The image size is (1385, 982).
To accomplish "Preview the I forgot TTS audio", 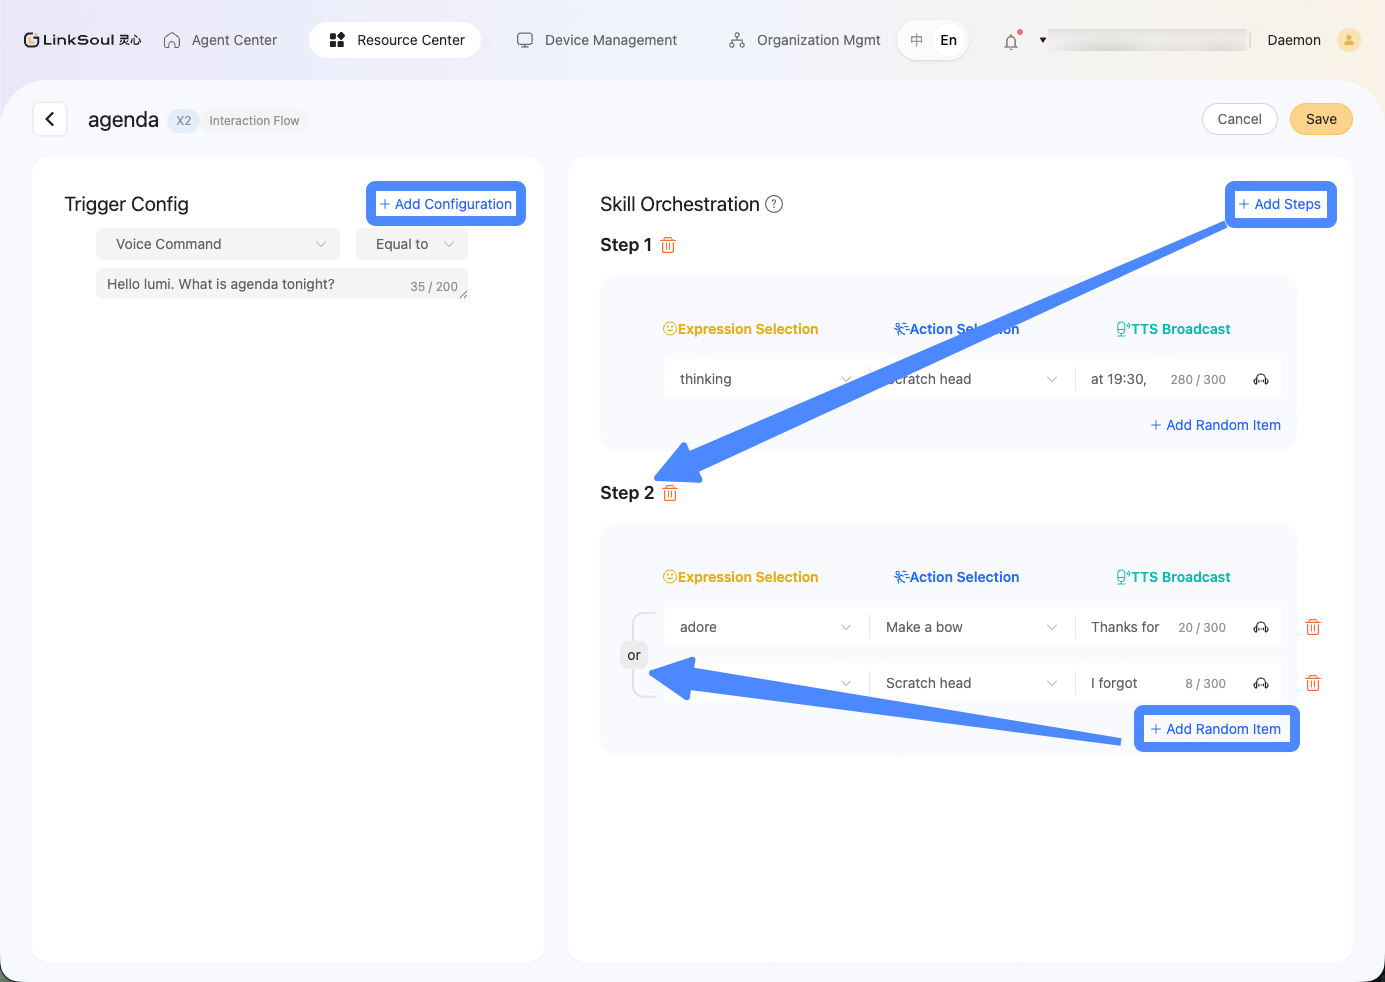I will [x=1261, y=683].
